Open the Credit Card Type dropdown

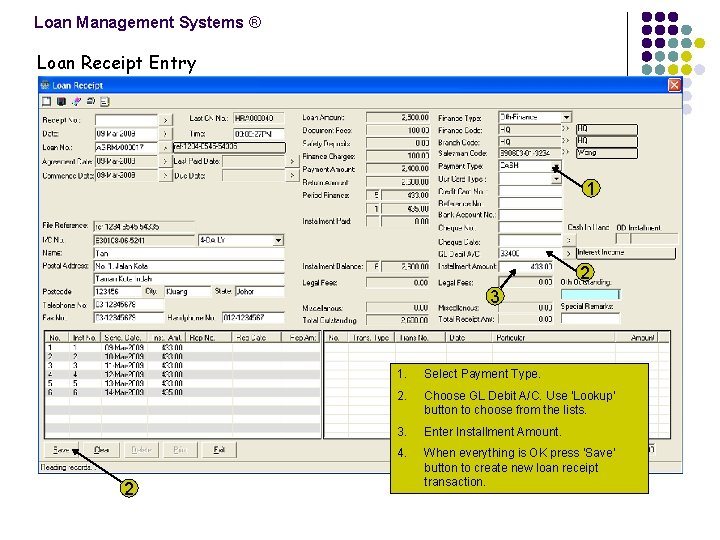click(556, 179)
